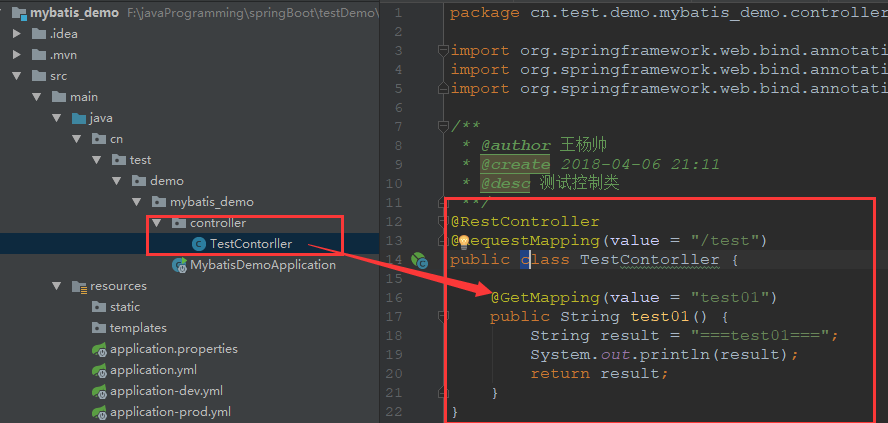This screenshot has height=423, width=888.
Task: Click the test package icon
Action: point(119,160)
